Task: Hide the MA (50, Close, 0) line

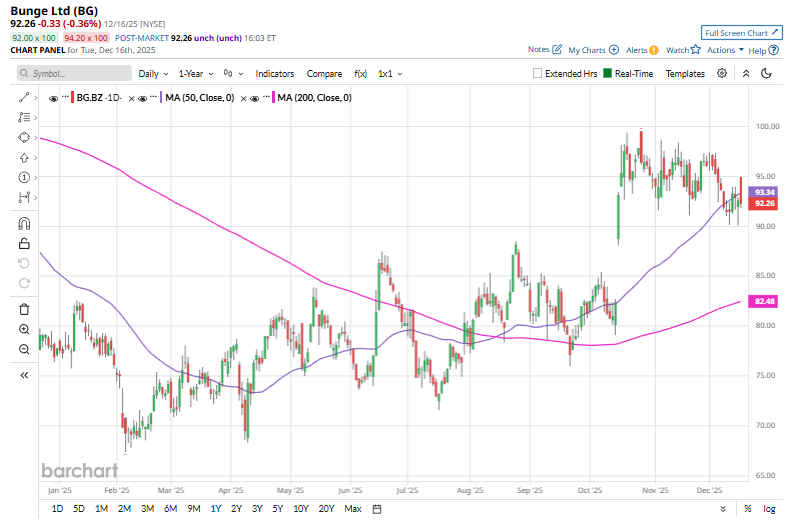Action: pyautogui.click(x=143, y=98)
